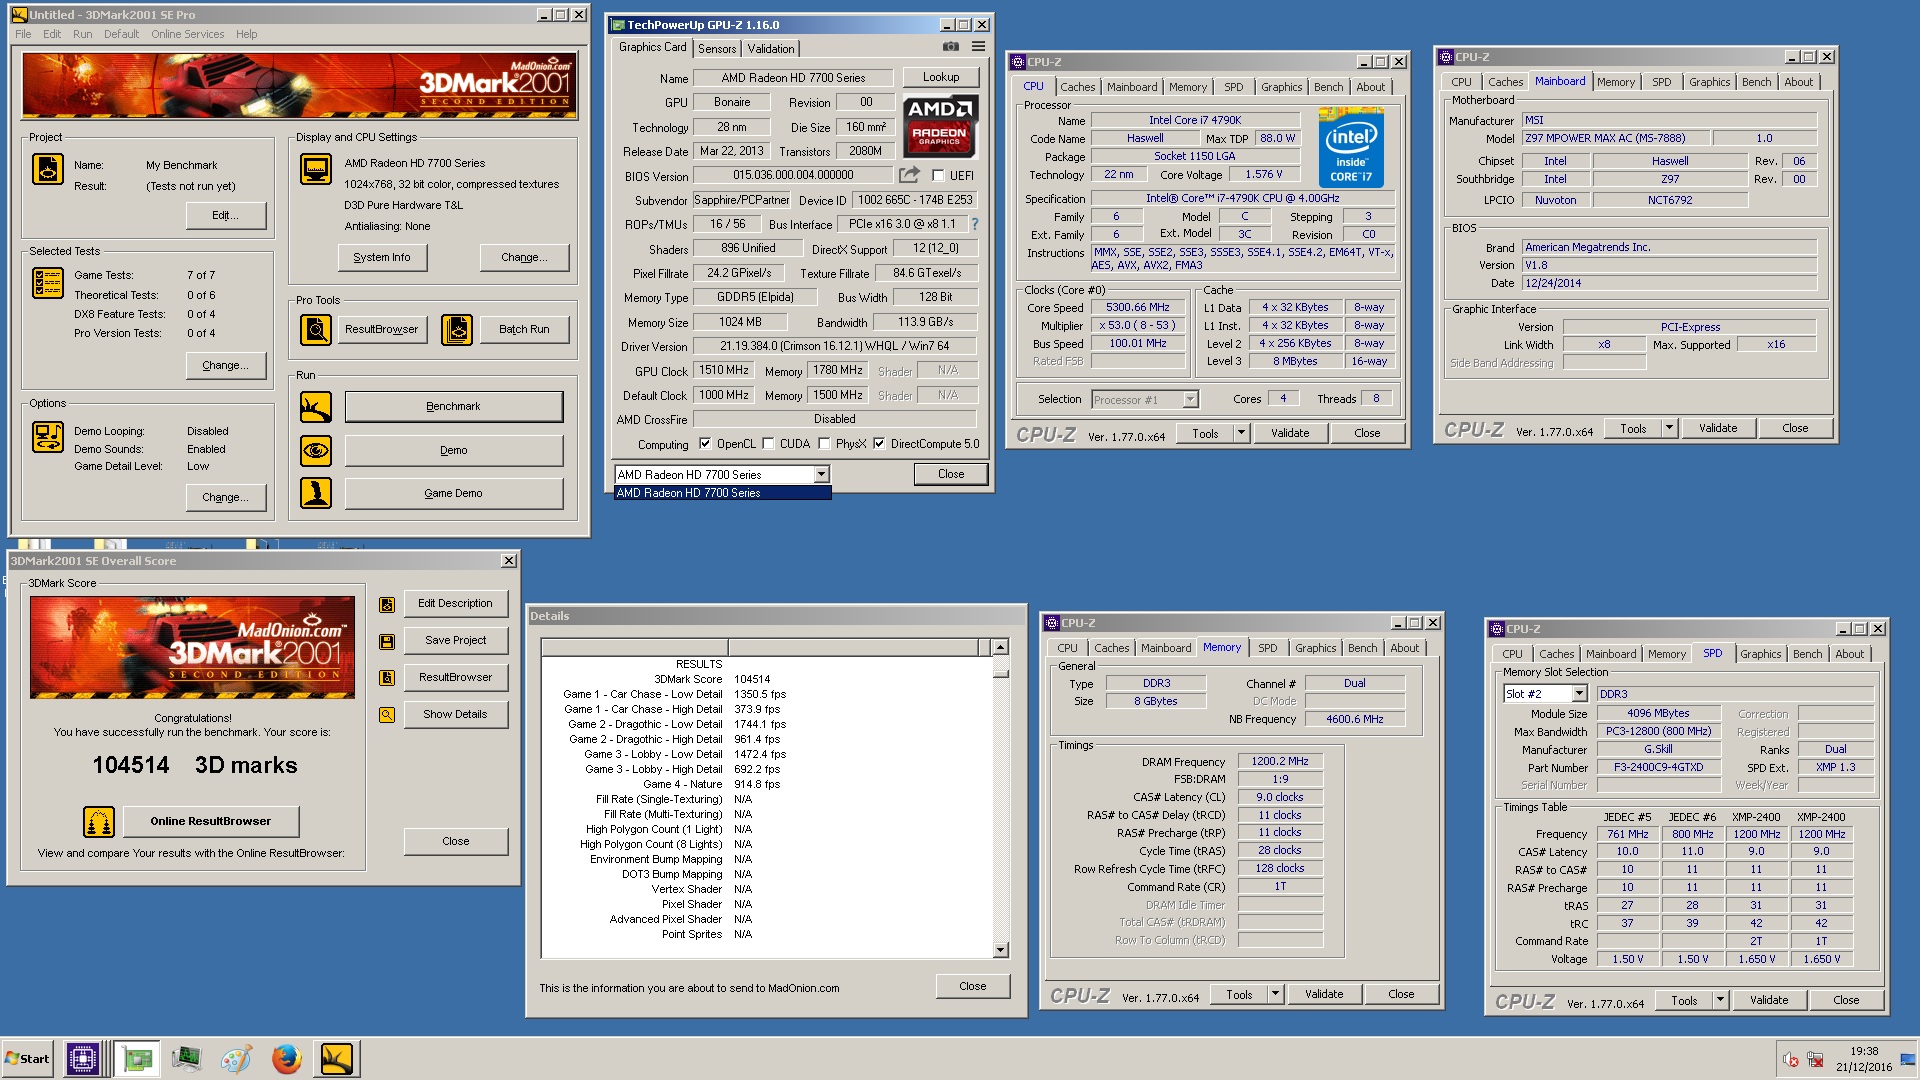Click the Edit Description icon in Overall Score
The height and width of the screenshot is (1080, 1920).
click(387, 605)
